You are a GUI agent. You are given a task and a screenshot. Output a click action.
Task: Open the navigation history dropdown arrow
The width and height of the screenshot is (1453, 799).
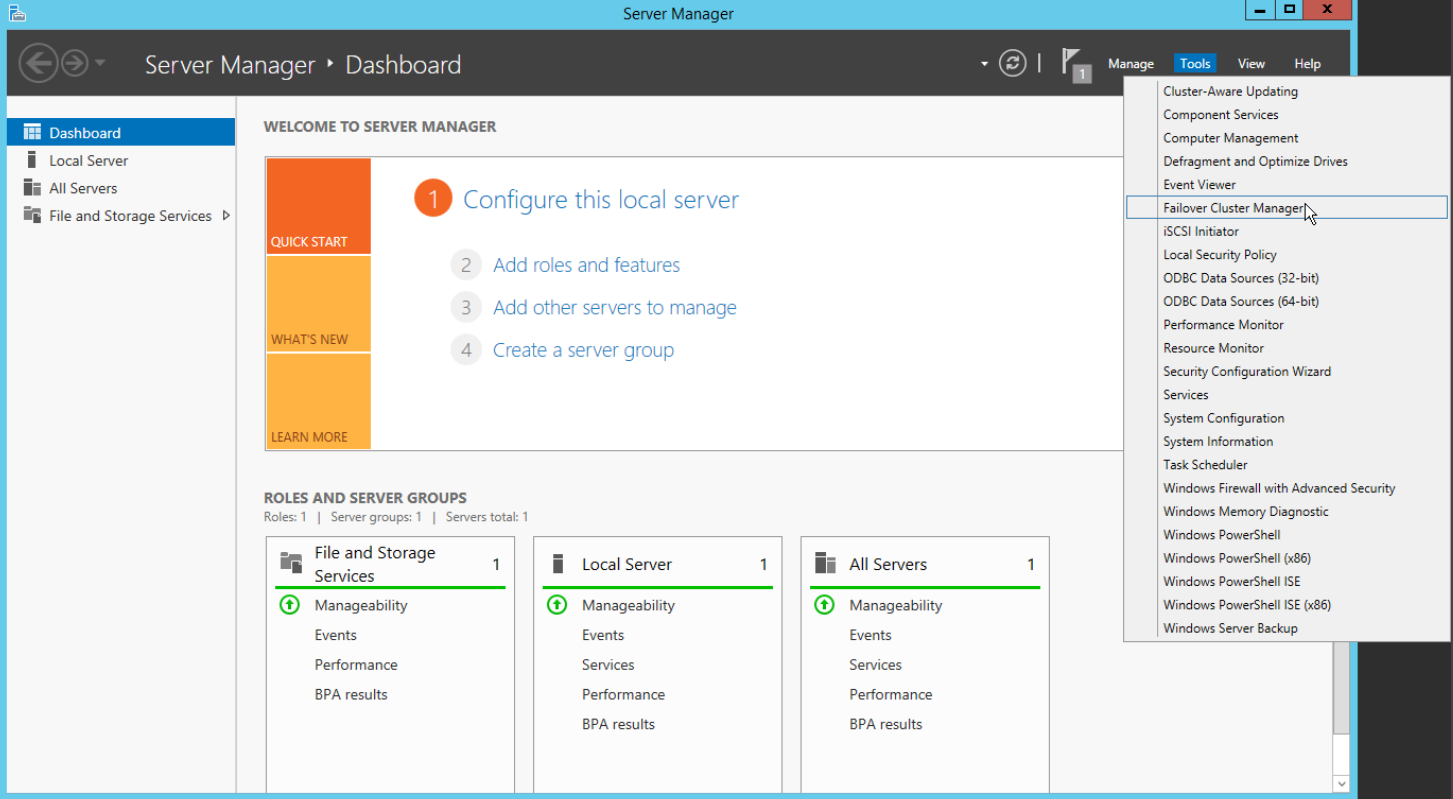[100, 64]
